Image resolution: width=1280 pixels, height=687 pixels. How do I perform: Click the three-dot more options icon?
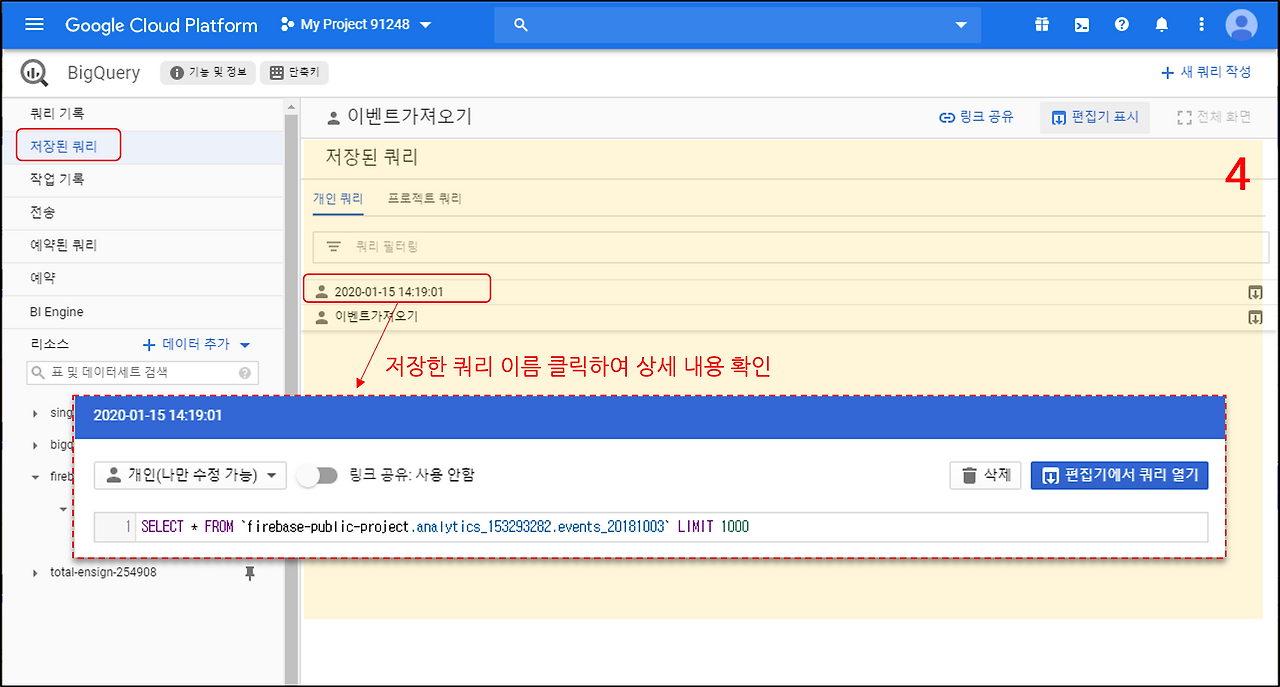[1201, 24]
